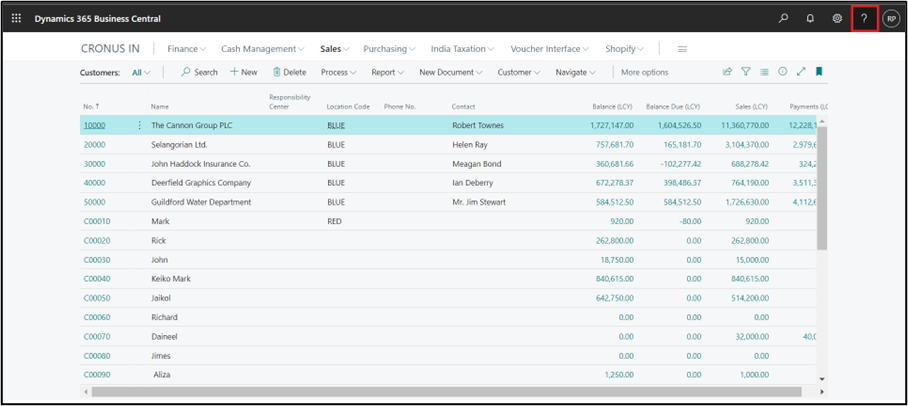Expand the Finance menu
Viewport: 908px width, 406px height.
(187, 49)
